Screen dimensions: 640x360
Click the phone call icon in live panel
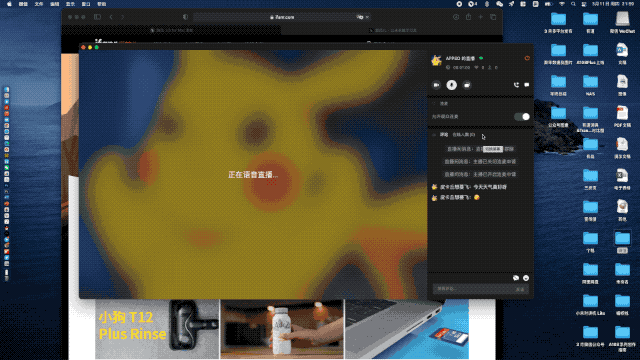tap(516, 85)
